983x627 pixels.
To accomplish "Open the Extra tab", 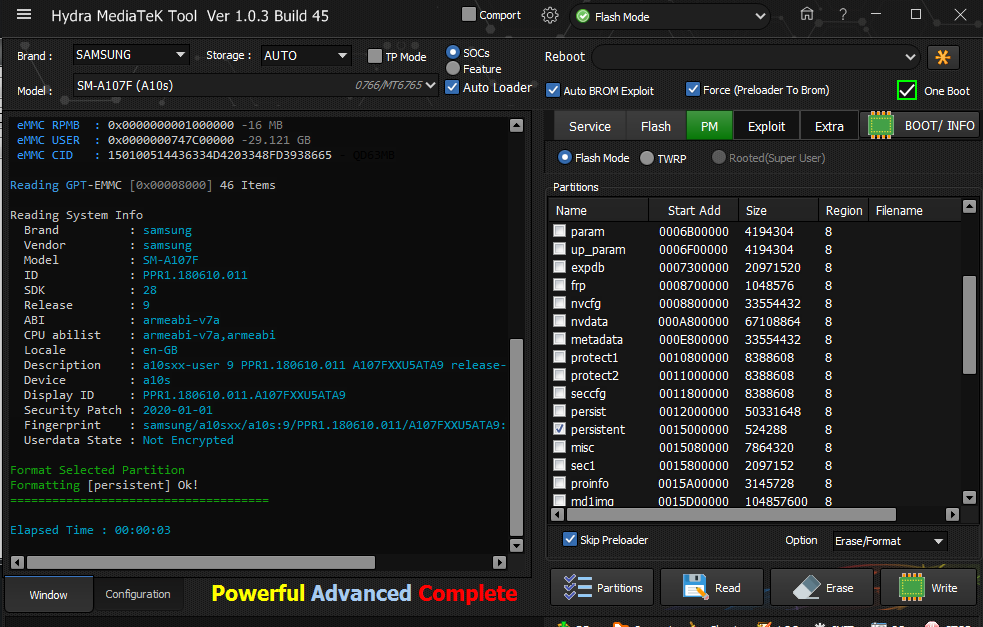I will [829, 126].
